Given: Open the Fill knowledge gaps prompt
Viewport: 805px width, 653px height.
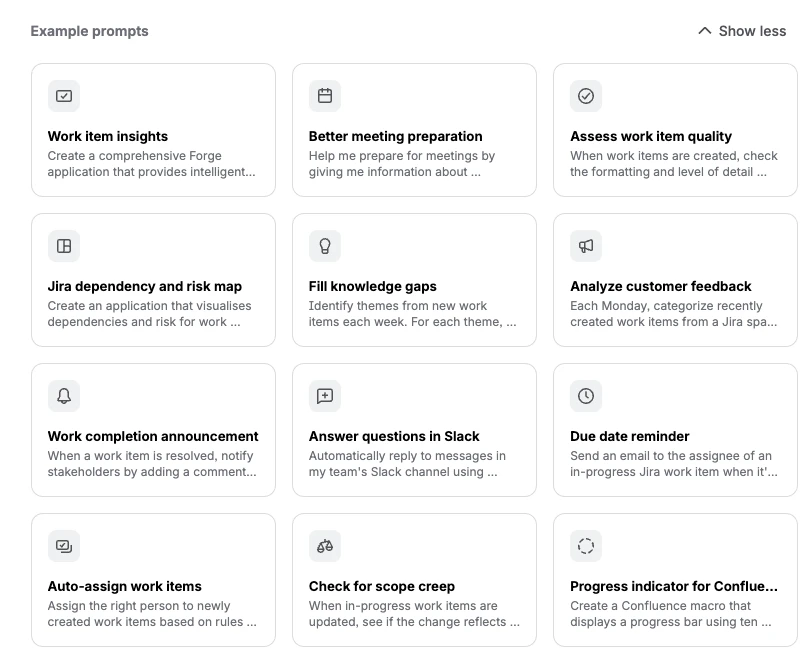Looking at the screenshot, I should (414, 280).
